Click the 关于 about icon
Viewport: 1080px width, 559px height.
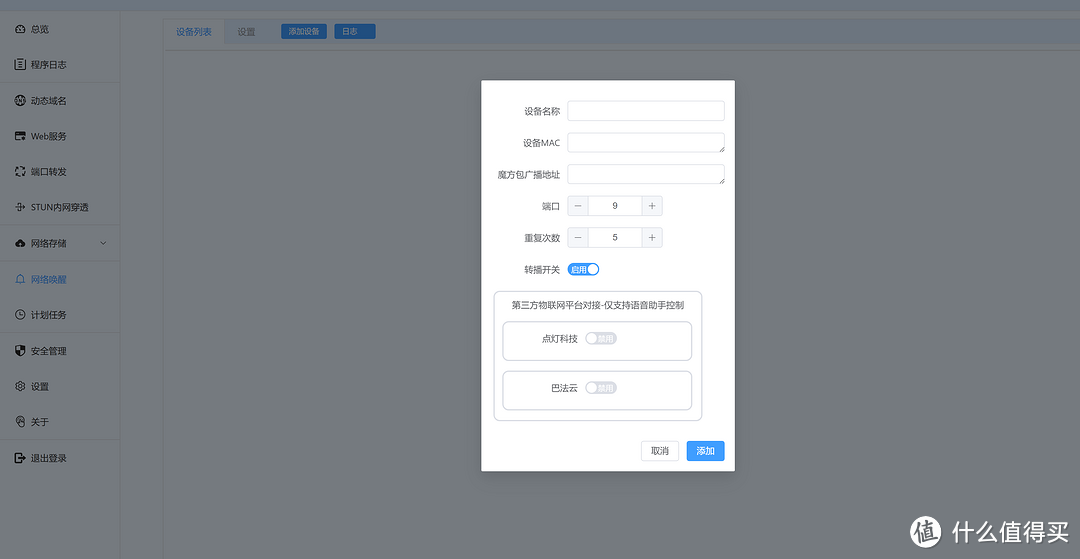[x=20, y=421]
